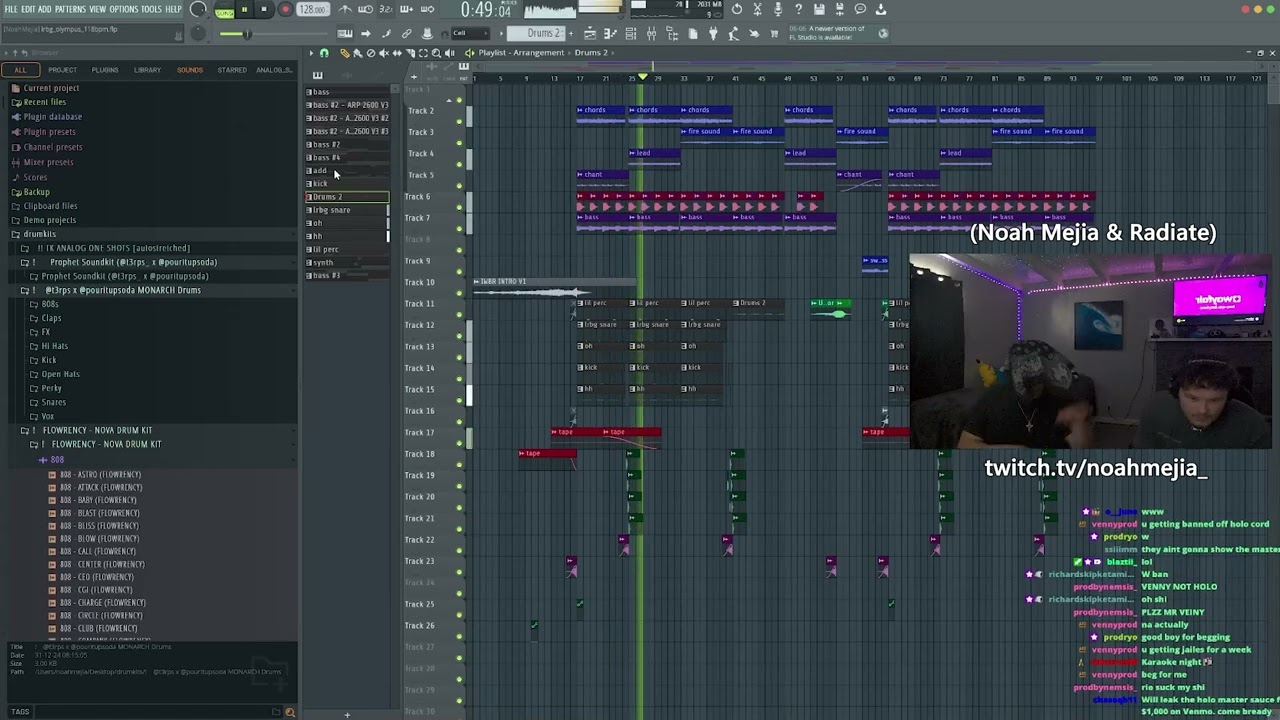The image size is (1280, 720).
Task: Click the TAGS button in browser
Action: coord(20,712)
